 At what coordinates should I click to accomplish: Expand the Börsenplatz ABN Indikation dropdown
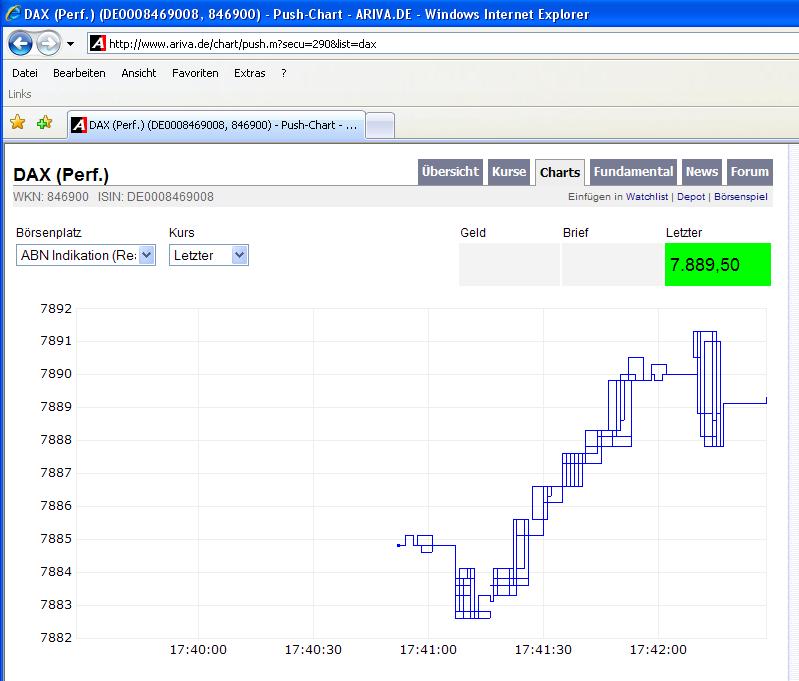point(86,255)
